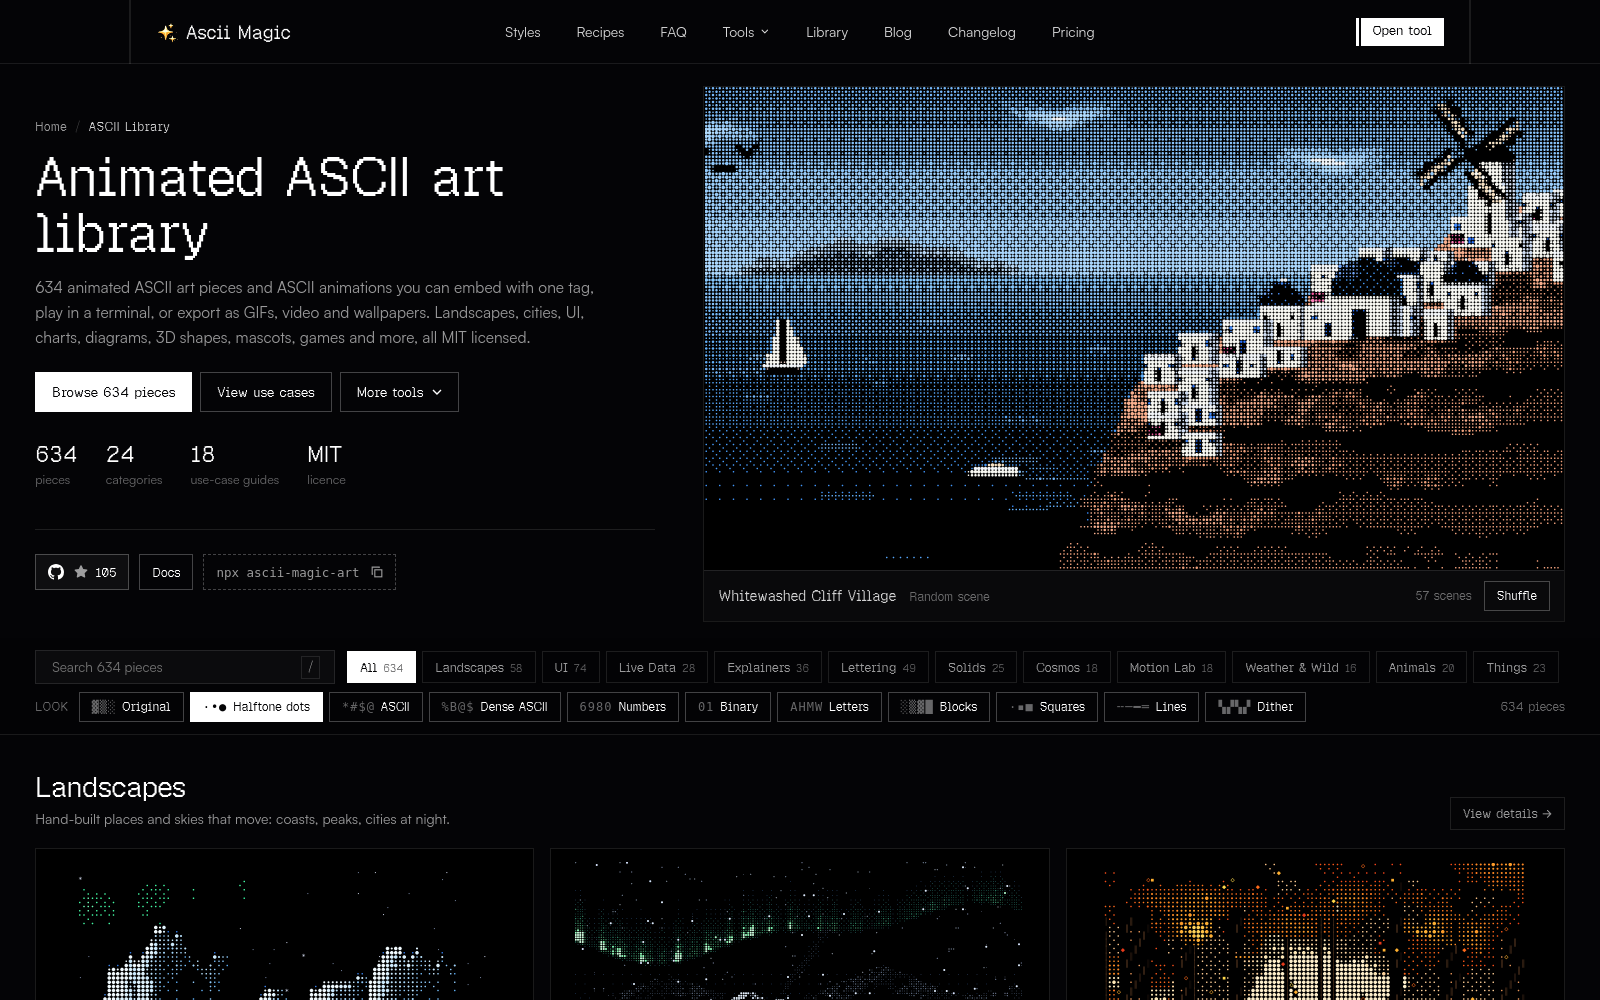Choose the Binary look
This screenshot has height=1000, width=1600.
click(728, 707)
